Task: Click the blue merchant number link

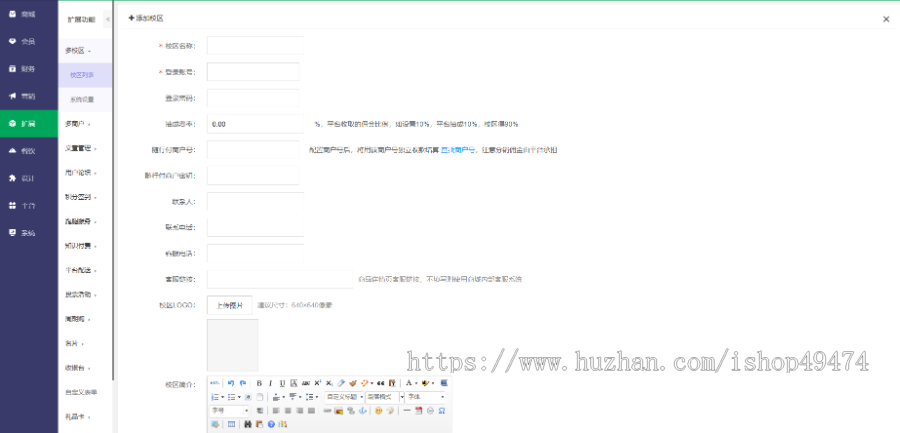Action: coord(459,150)
